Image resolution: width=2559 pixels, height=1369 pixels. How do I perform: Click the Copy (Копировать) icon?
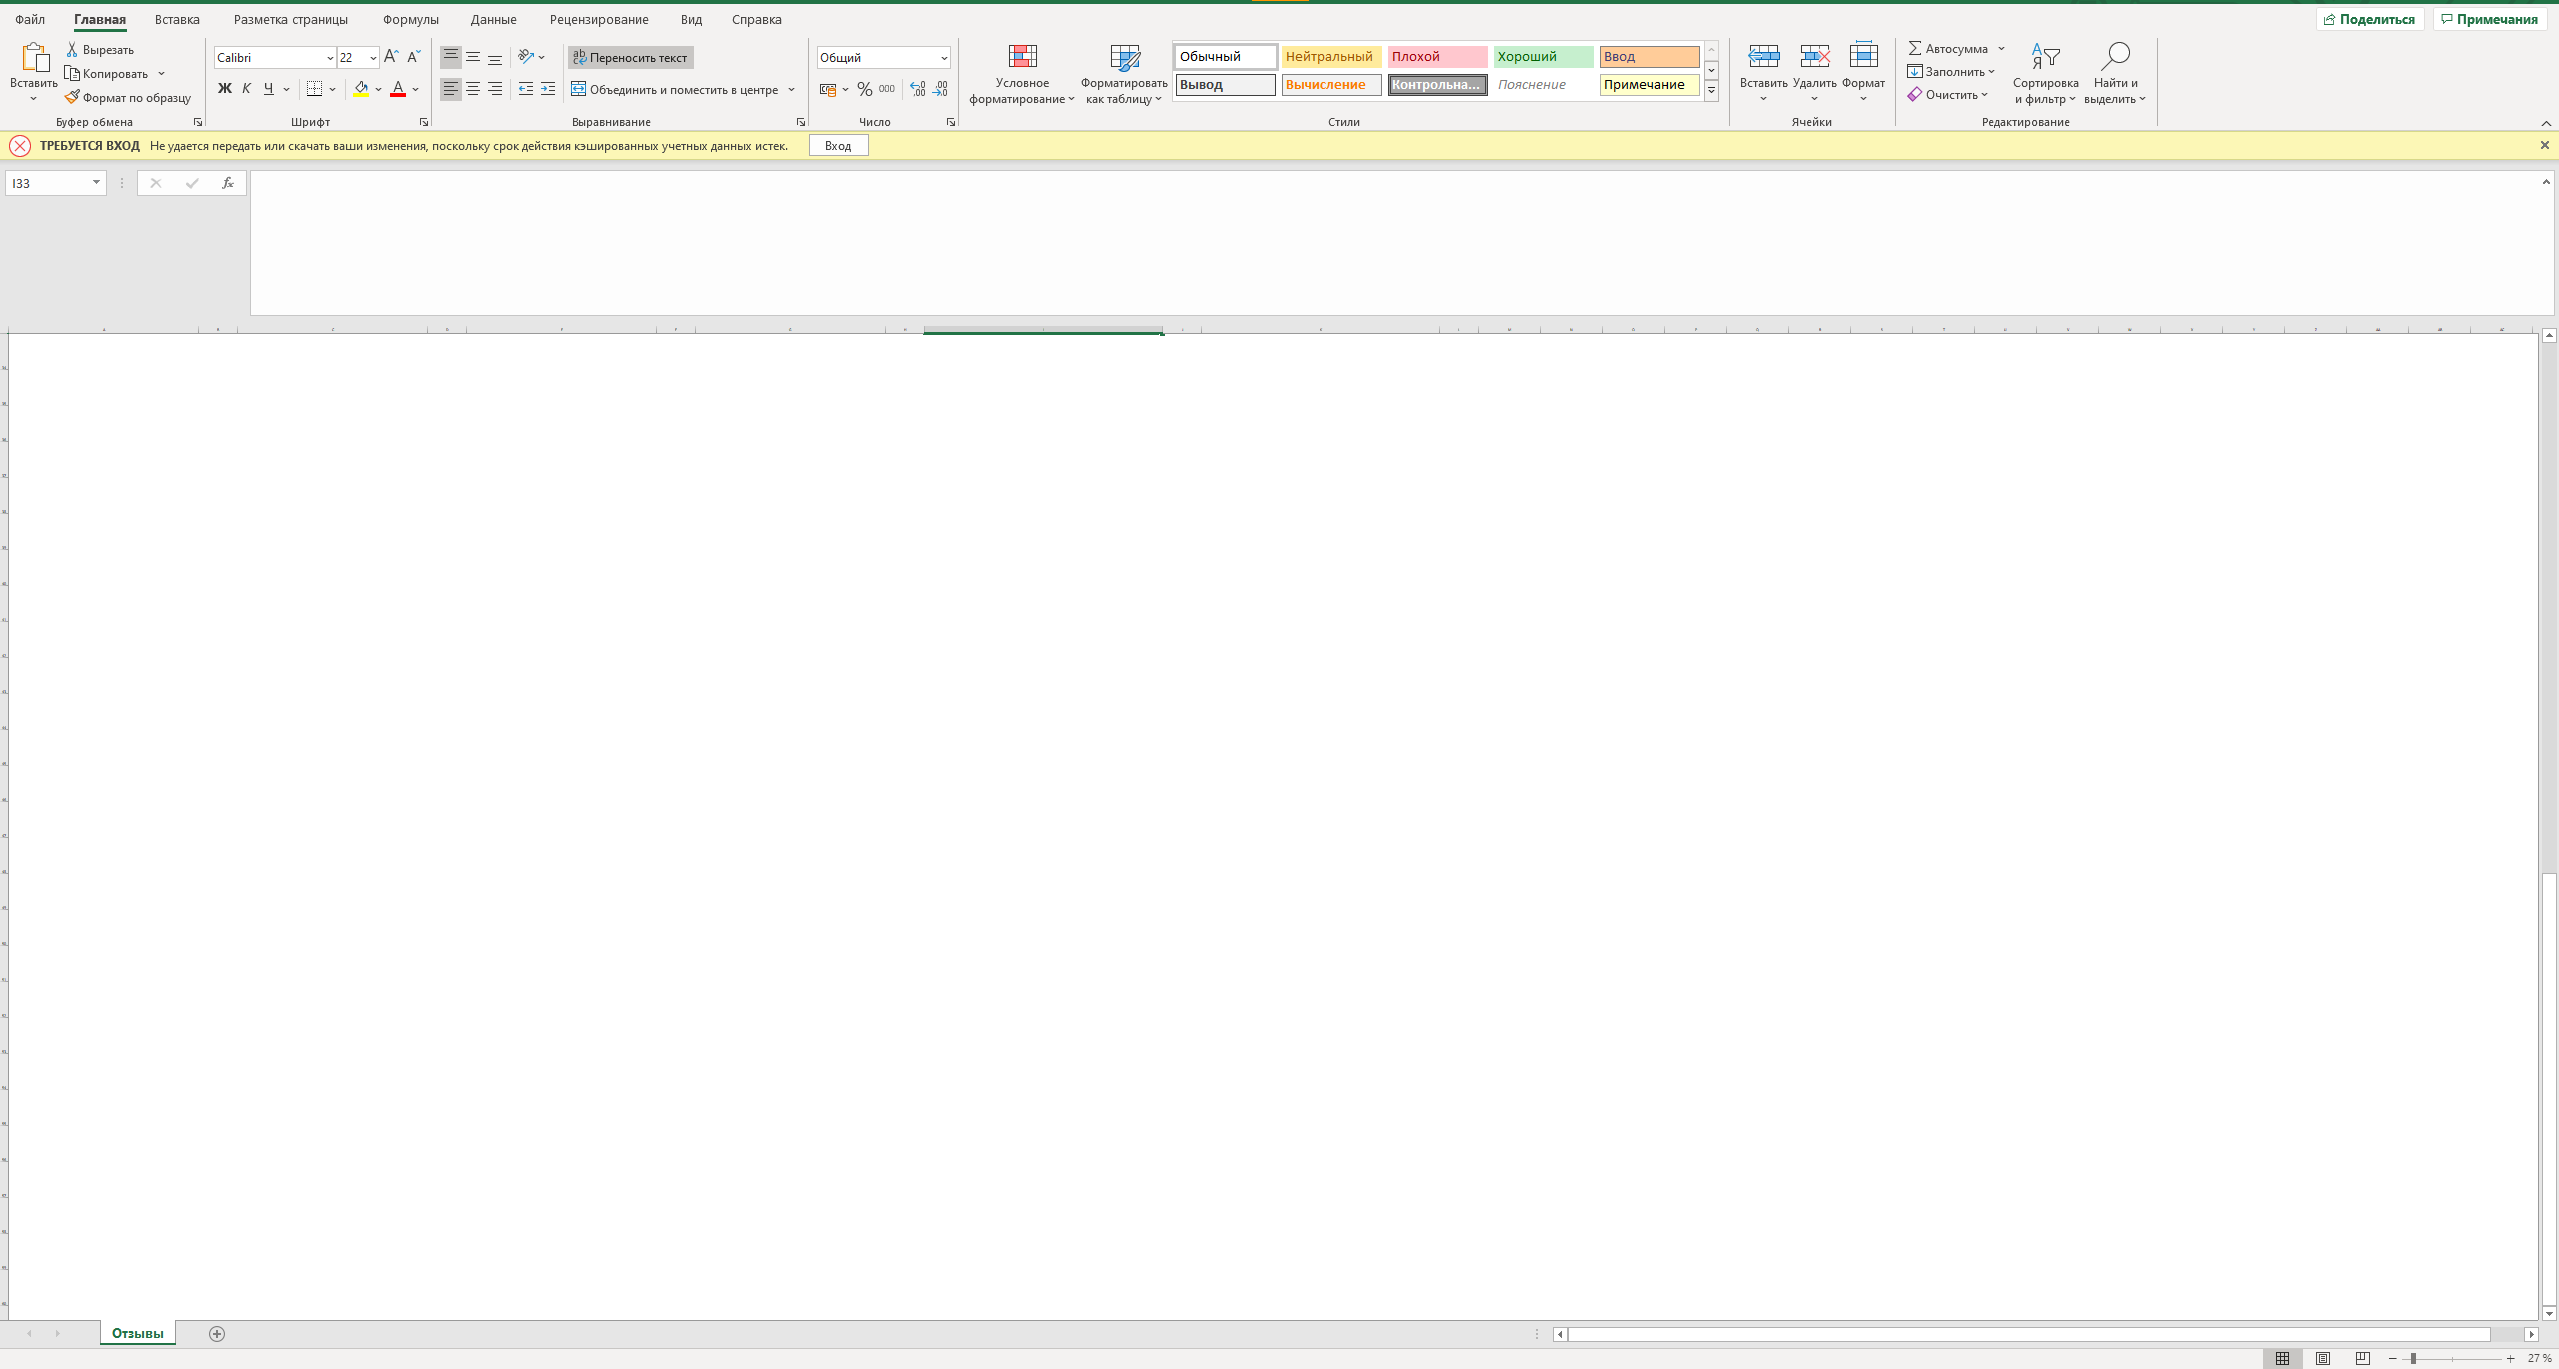pyautogui.click(x=72, y=73)
